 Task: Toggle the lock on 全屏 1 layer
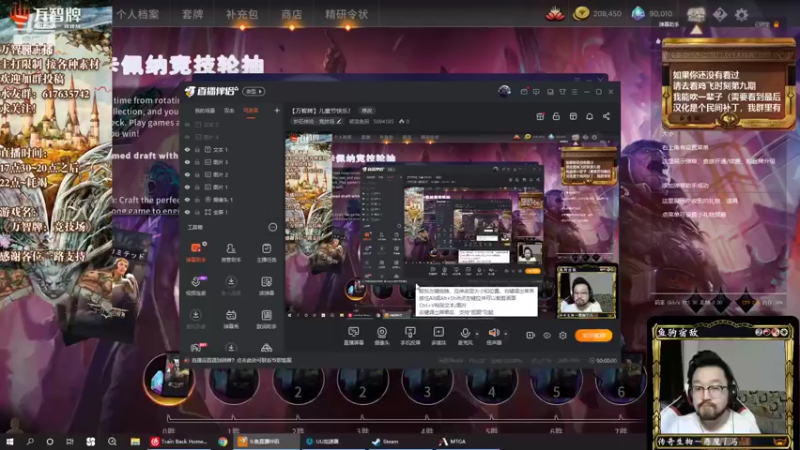[x=197, y=212]
